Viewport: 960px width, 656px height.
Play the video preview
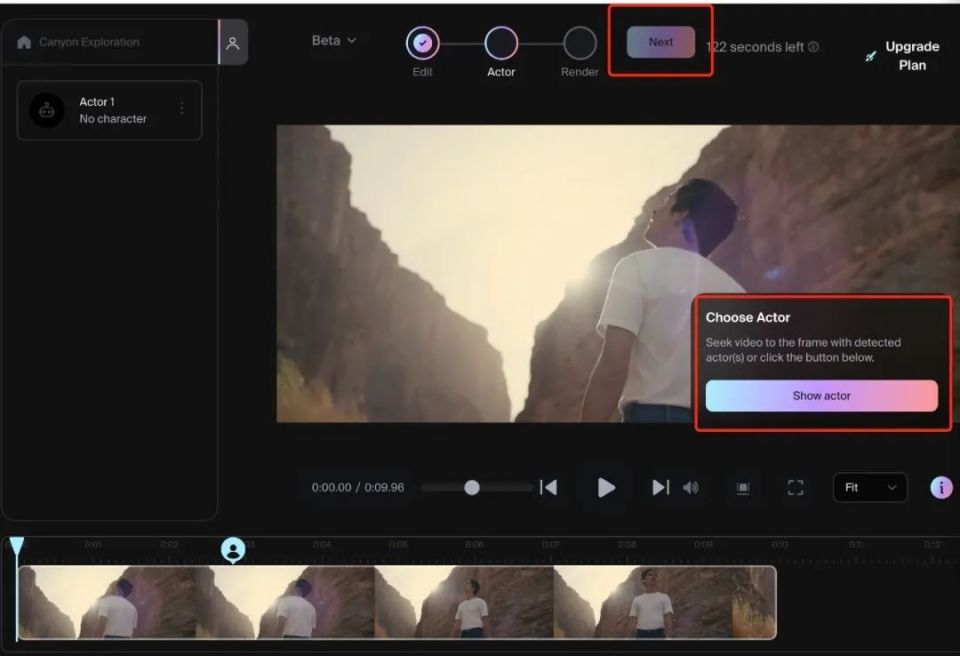coord(606,488)
